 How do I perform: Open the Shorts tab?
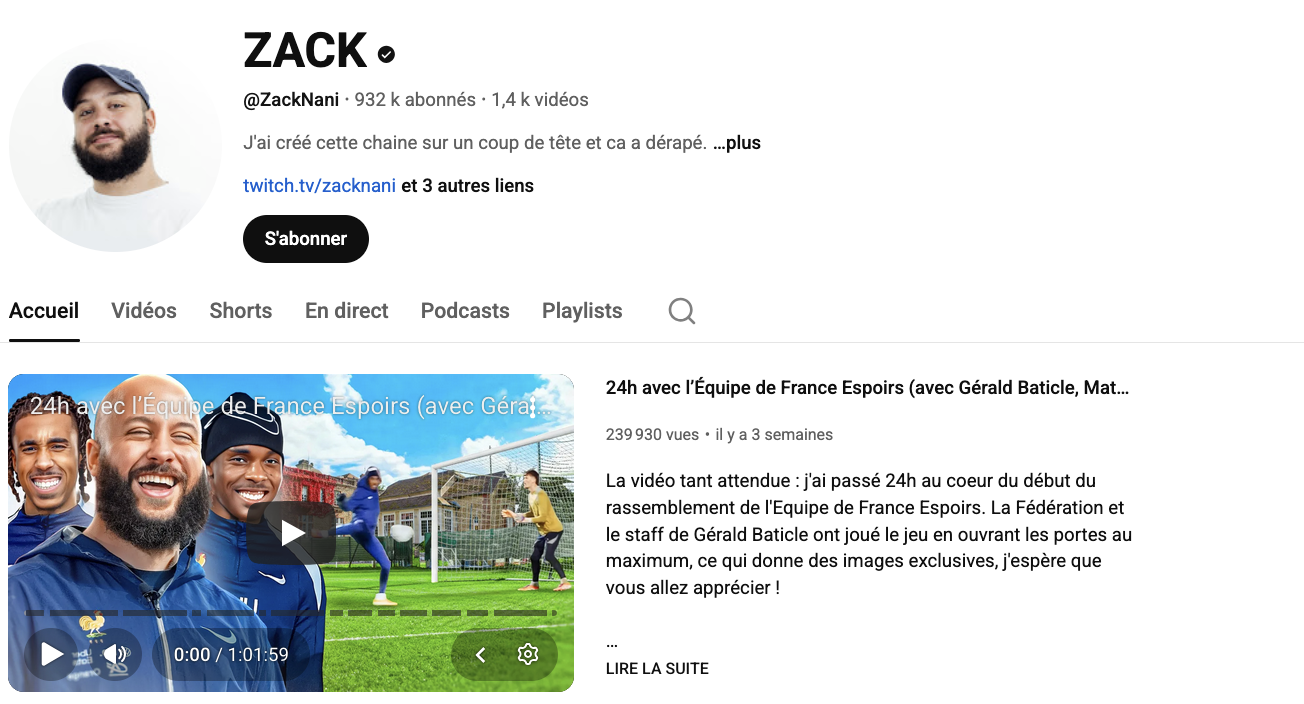(x=241, y=311)
